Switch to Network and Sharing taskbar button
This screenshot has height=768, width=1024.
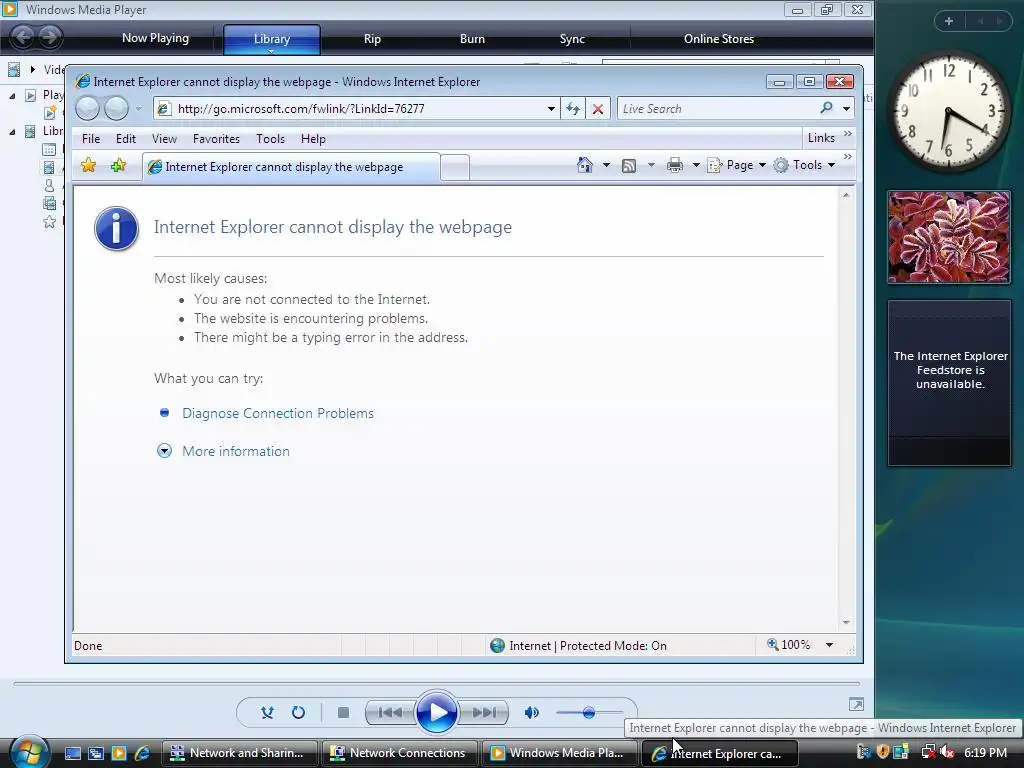coord(240,753)
